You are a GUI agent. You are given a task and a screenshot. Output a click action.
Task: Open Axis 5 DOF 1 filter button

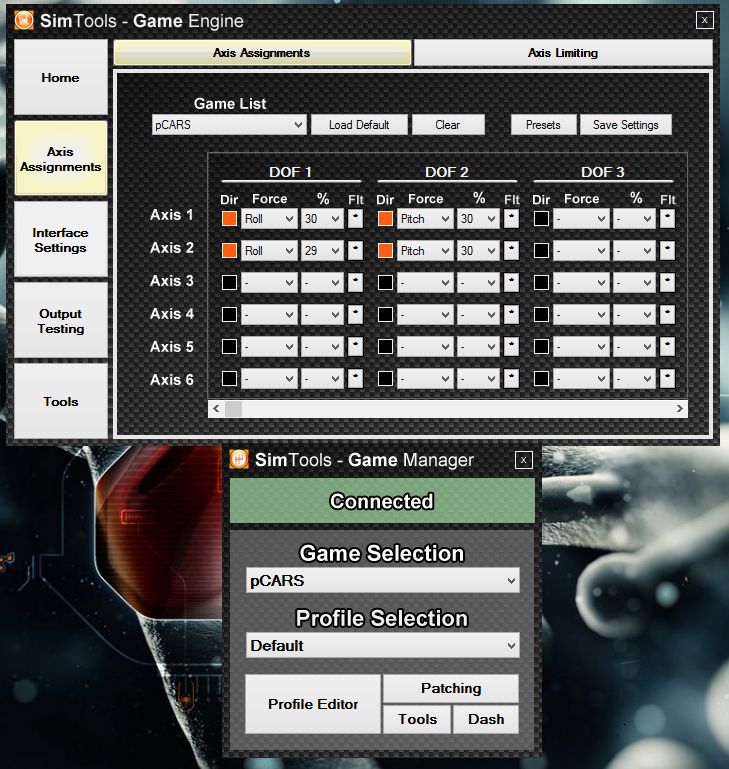(355, 346)
